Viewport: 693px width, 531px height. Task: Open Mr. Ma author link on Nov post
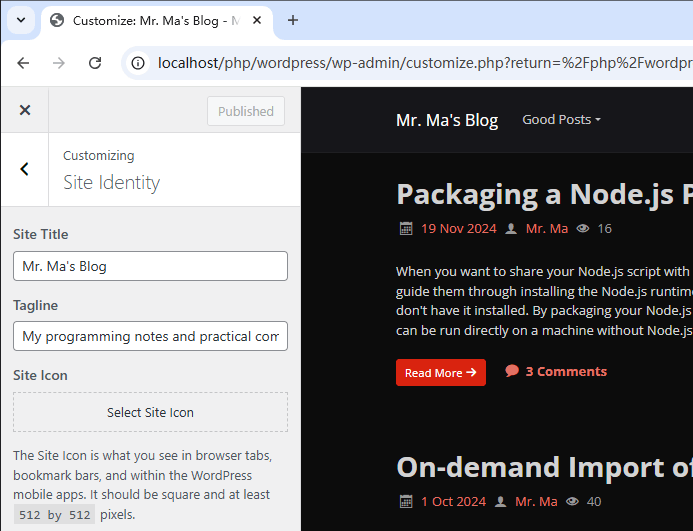[x=547, y=229]
